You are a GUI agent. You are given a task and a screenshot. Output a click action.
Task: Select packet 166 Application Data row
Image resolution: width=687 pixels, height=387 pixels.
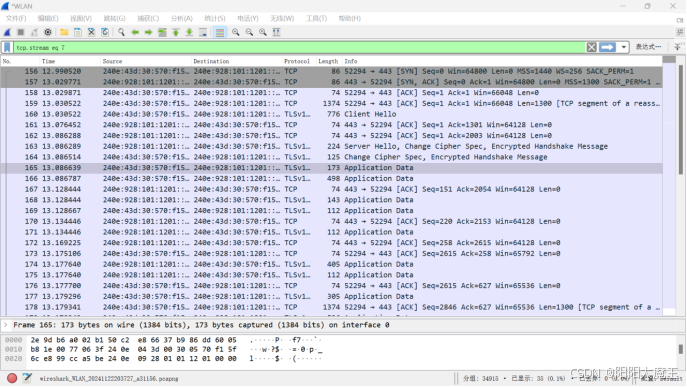pyautogui.click(x=332, y=178)
